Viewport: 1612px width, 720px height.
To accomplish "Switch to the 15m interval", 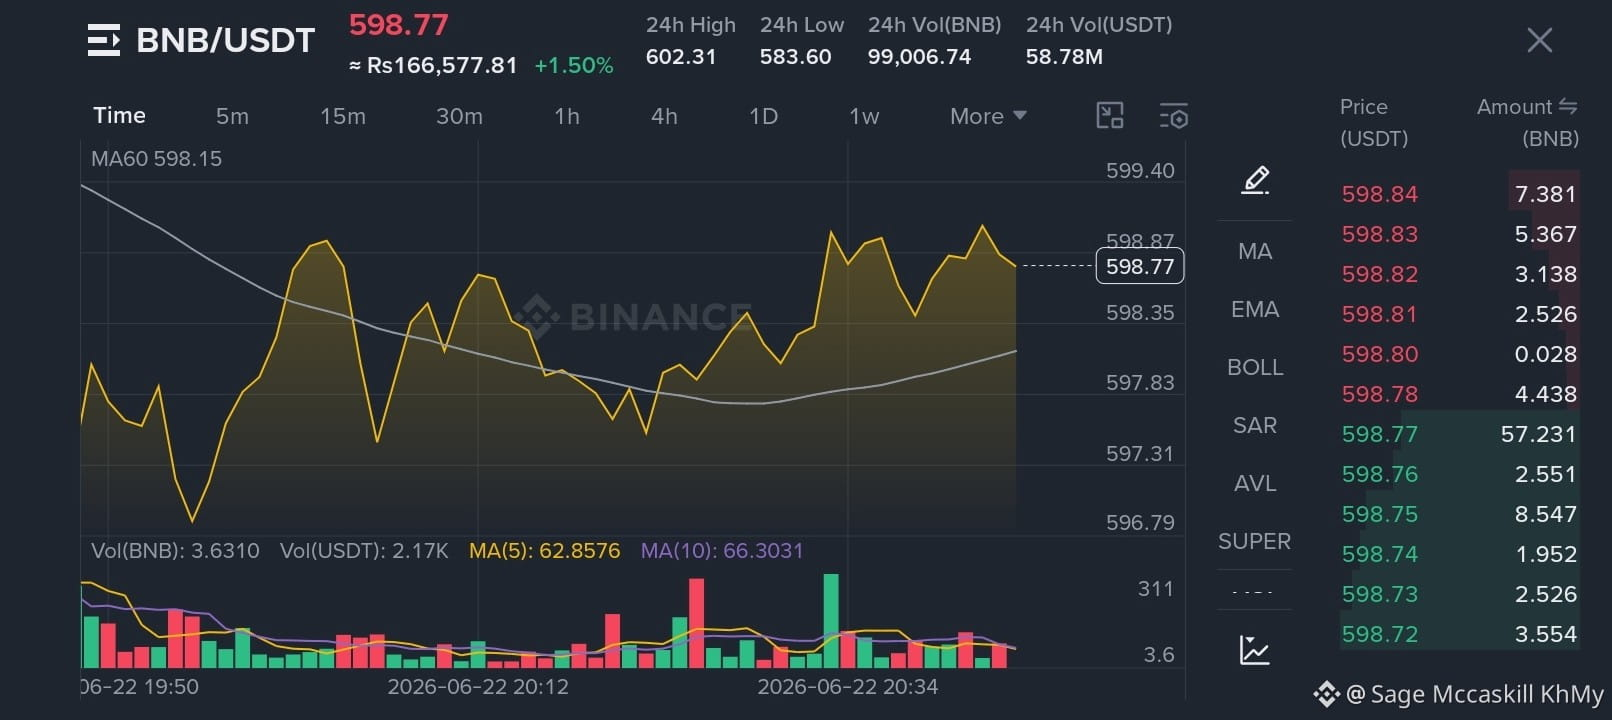I will point(343,116).
